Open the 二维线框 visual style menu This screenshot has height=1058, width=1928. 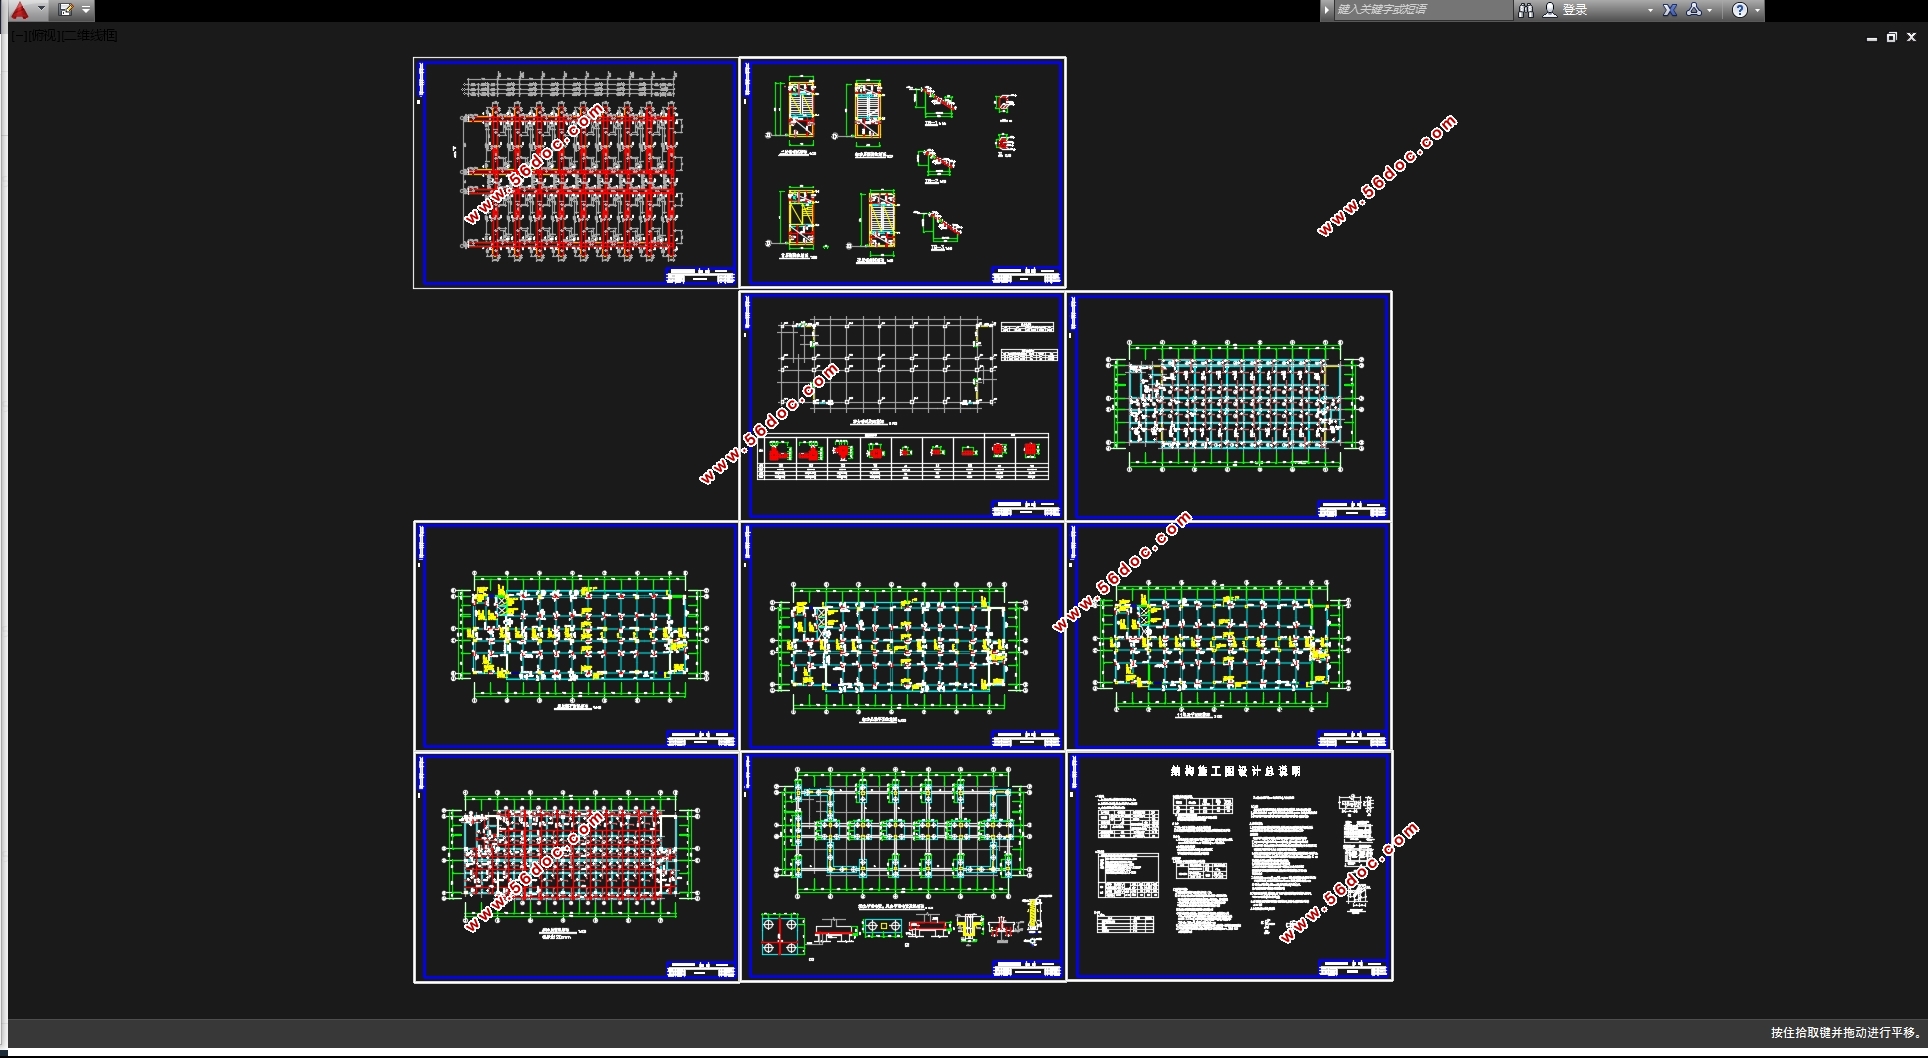90,35
